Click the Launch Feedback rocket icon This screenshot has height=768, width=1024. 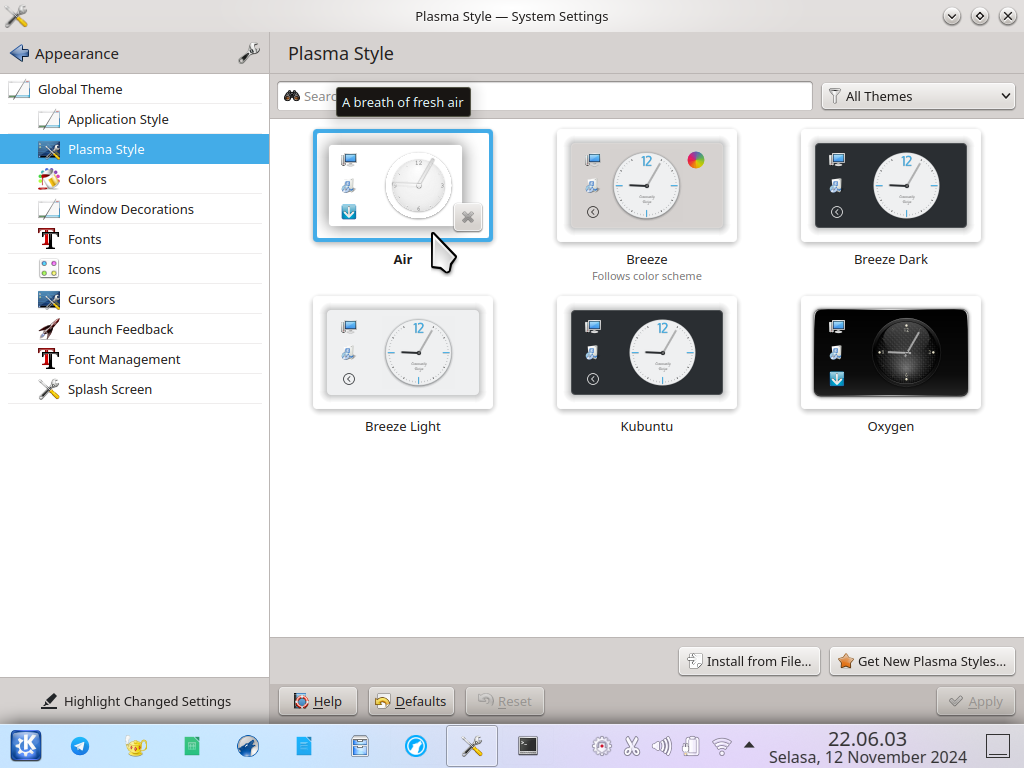click(x=49, y=330)
